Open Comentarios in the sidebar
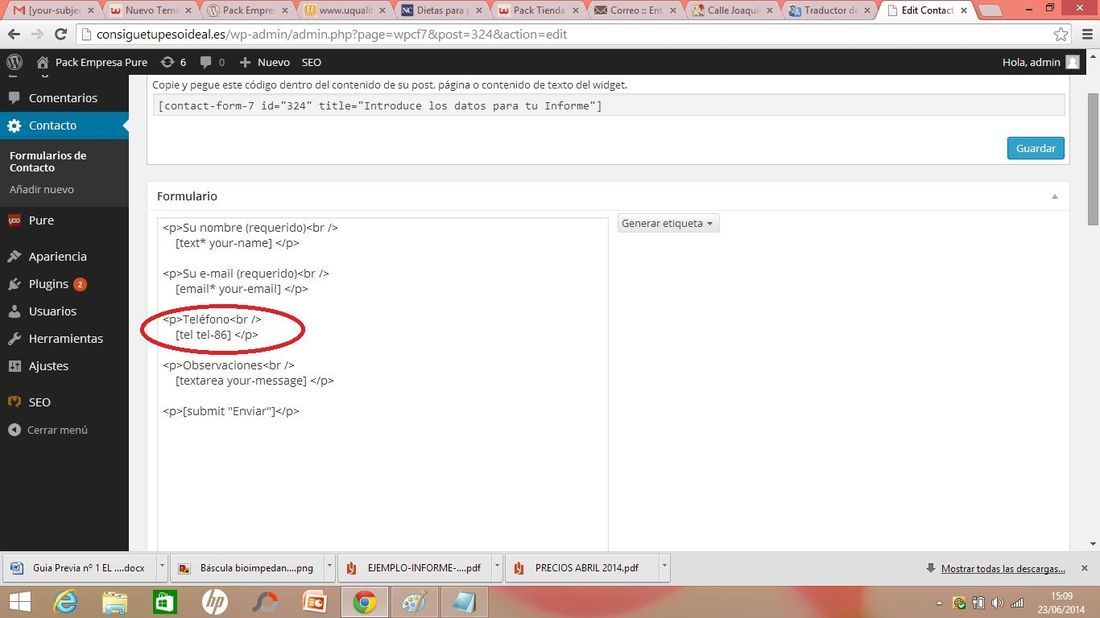This screenshot has width=1100, height=618. click(x=64, y=98)
